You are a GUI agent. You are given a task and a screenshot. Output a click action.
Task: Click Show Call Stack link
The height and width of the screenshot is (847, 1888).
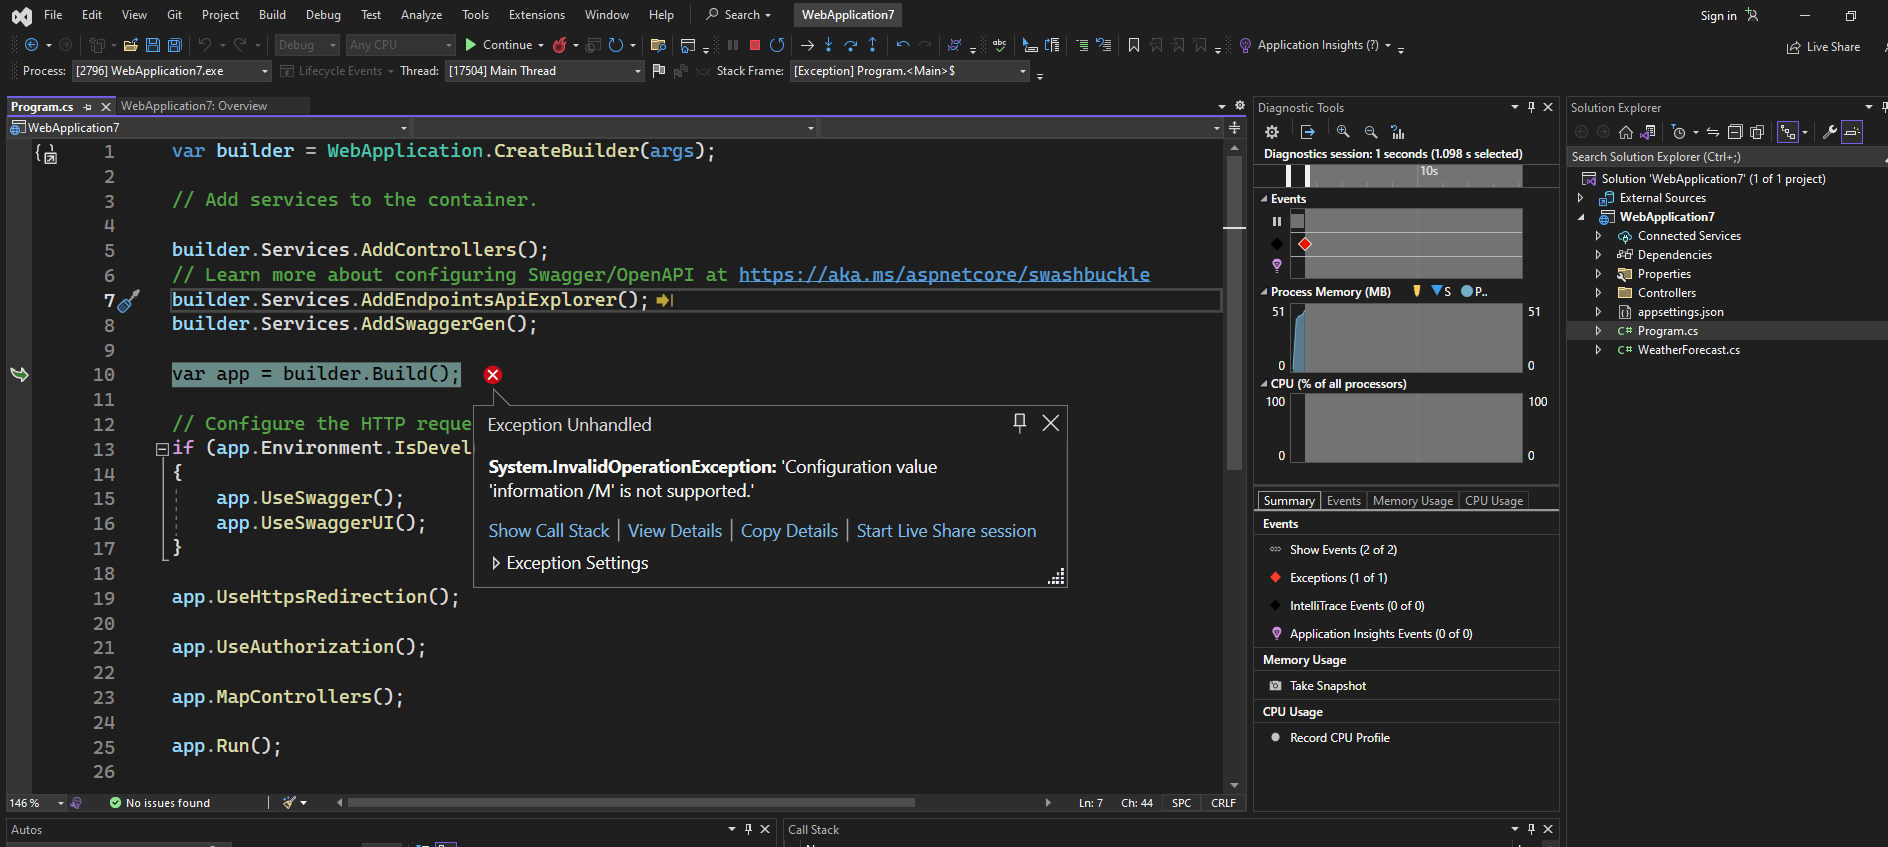(549, 531)
